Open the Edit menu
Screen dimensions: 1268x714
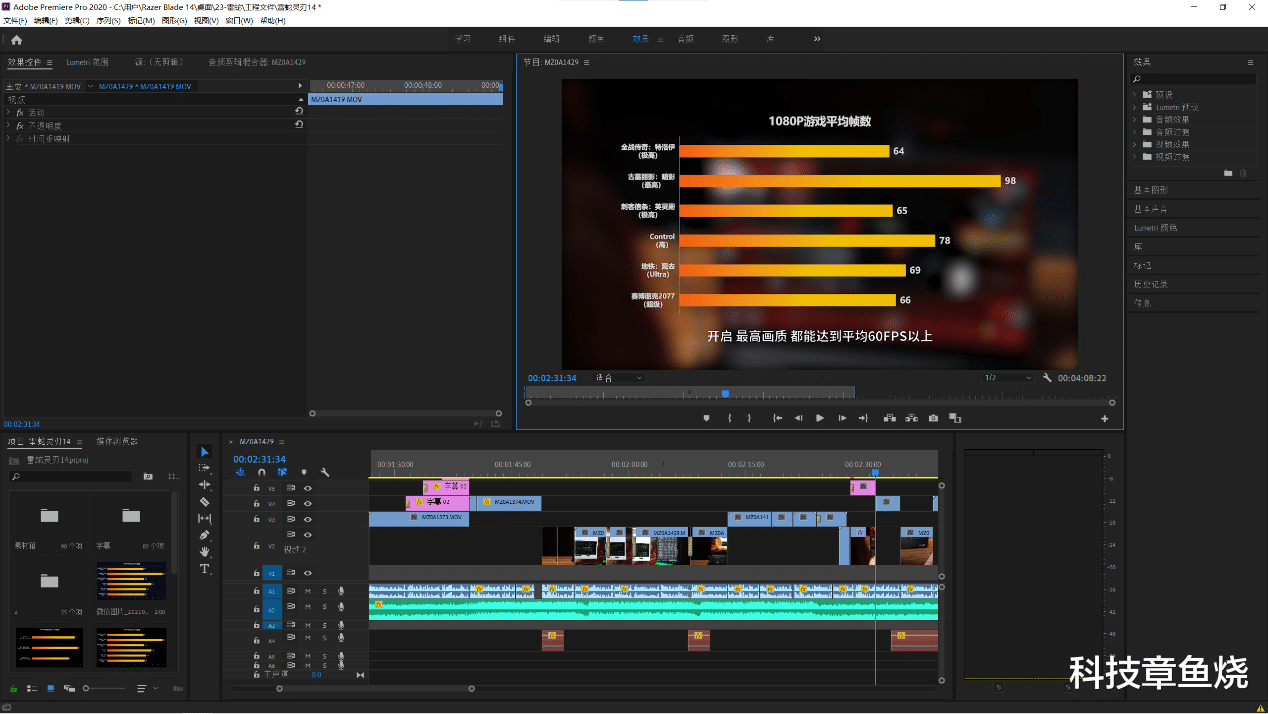46,20
